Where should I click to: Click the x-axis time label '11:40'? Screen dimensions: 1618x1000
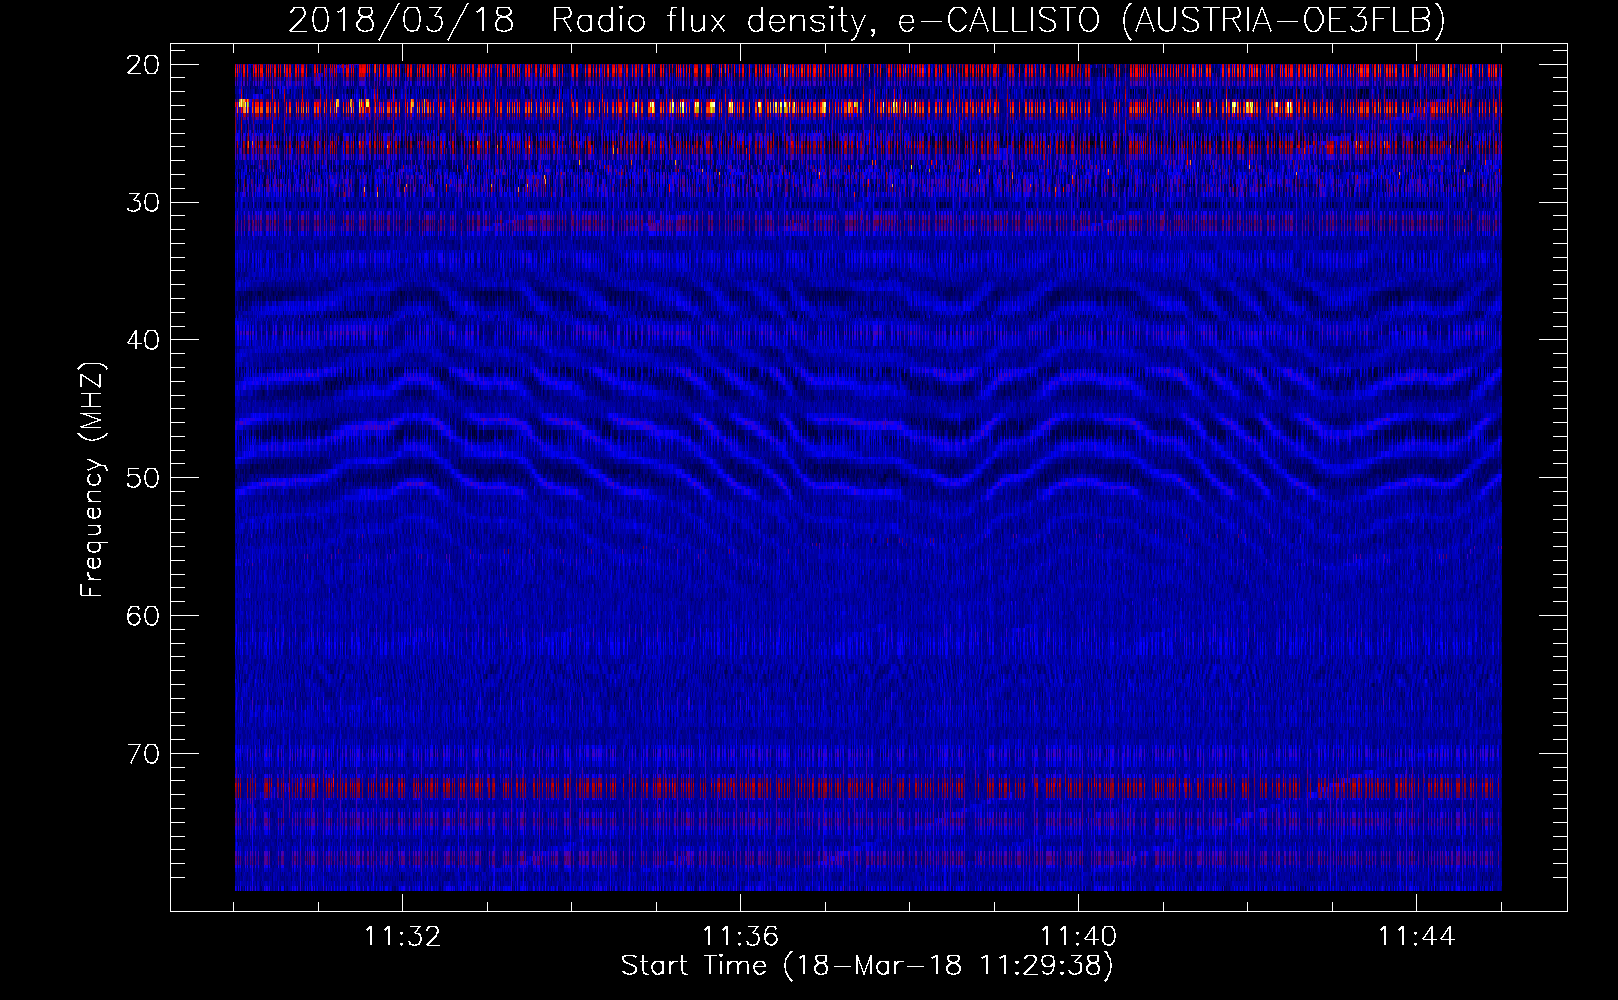(x=1078, y=937)
